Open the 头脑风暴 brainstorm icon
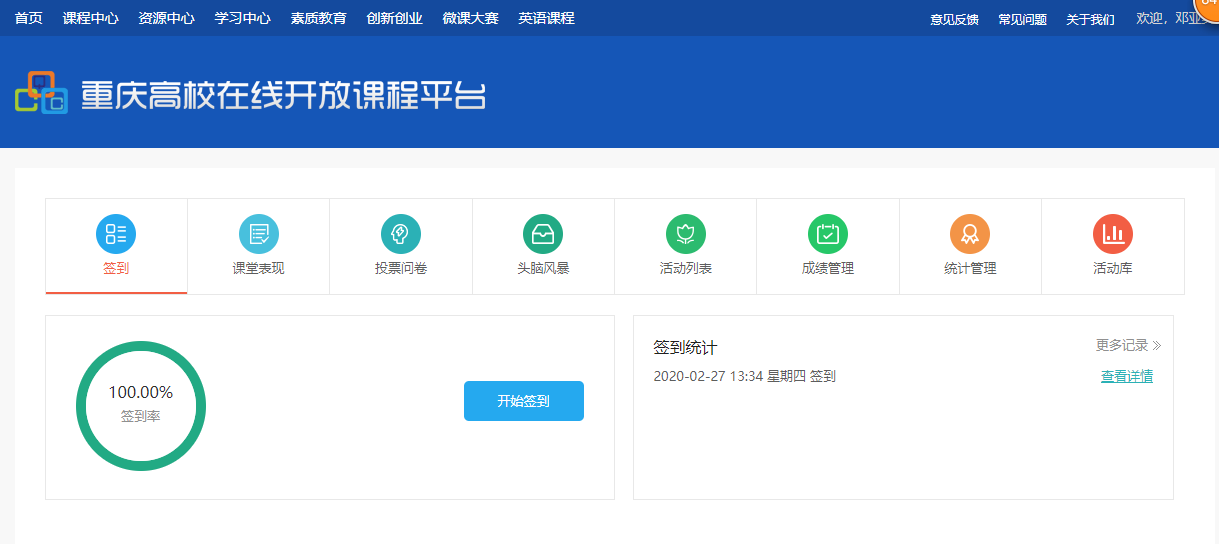The image size is (1219, 544). (x=543, y=234)
